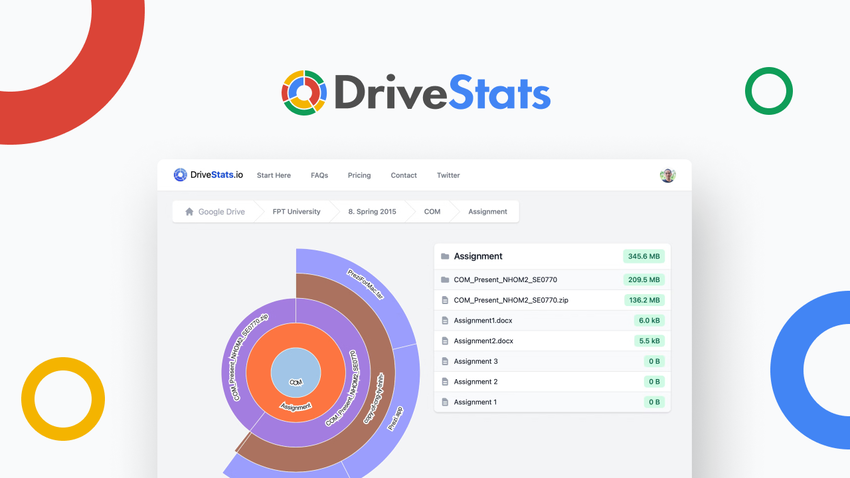This screenshot has height=478, width=850.
Task: Click the PreziForMac.tar segment in chart
Action: click(366, 284)
